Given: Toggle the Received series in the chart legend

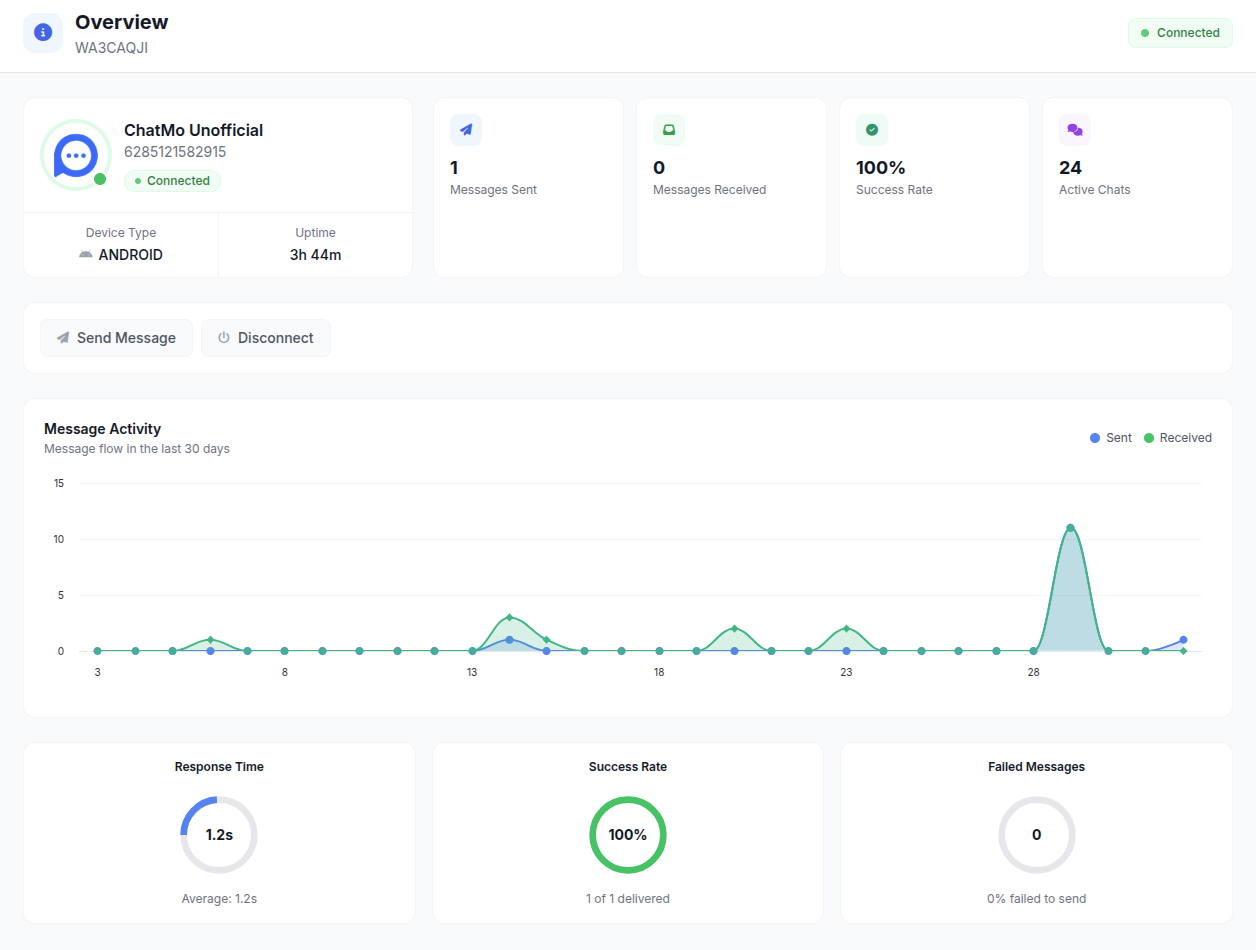Looking at the screenshot, I should point(1178,438).
